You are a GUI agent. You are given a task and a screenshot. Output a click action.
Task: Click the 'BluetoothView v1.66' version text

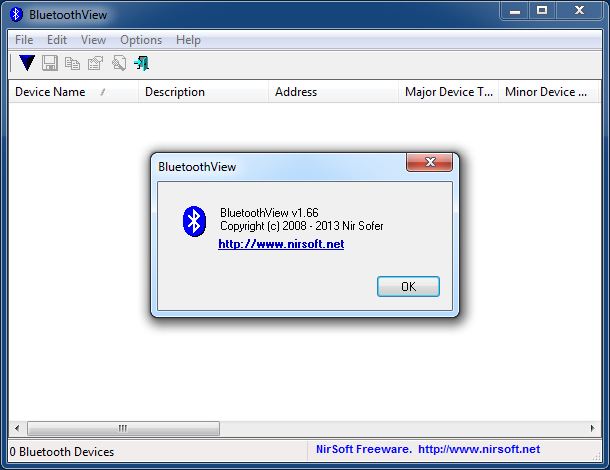pos(269,213)
